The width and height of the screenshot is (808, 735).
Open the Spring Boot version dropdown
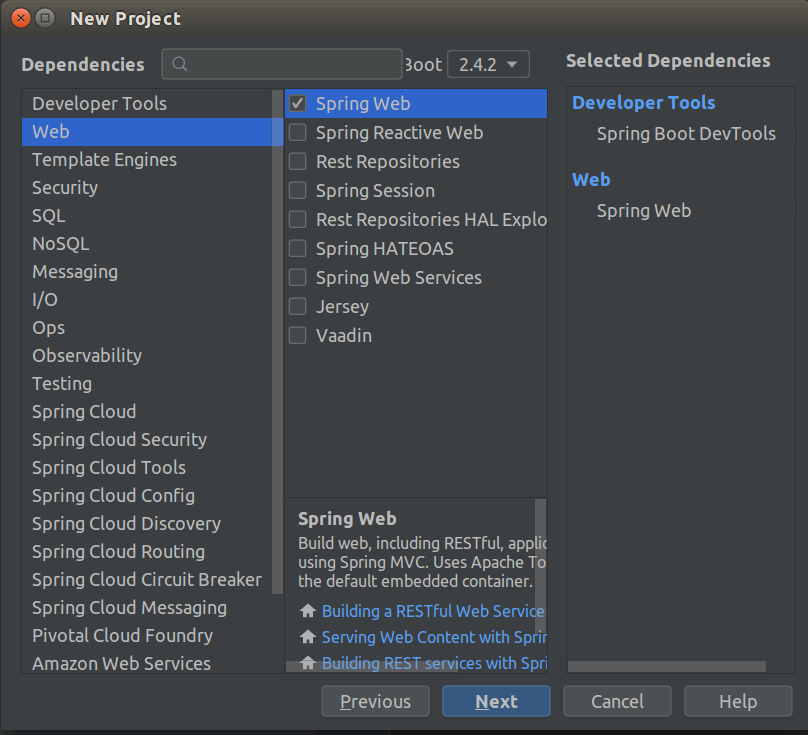488,65
